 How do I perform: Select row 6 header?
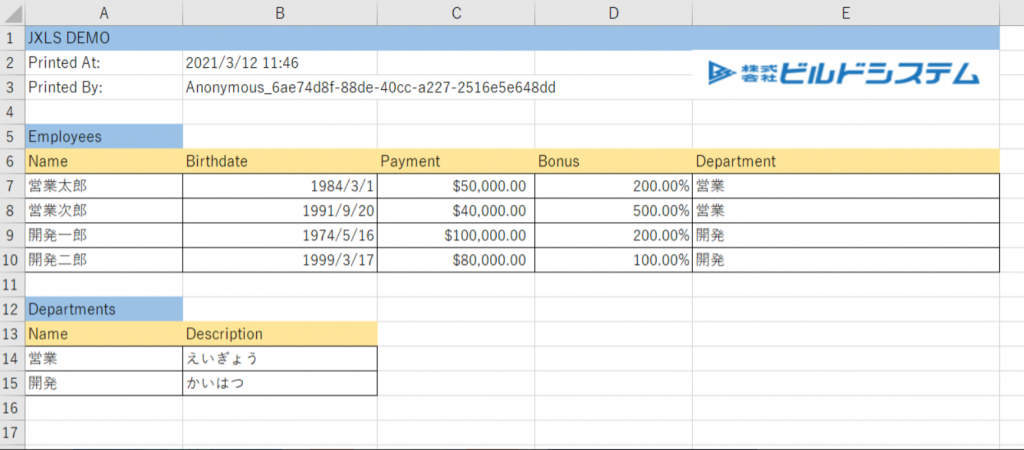pyautogui.click(x=12, y=161)
